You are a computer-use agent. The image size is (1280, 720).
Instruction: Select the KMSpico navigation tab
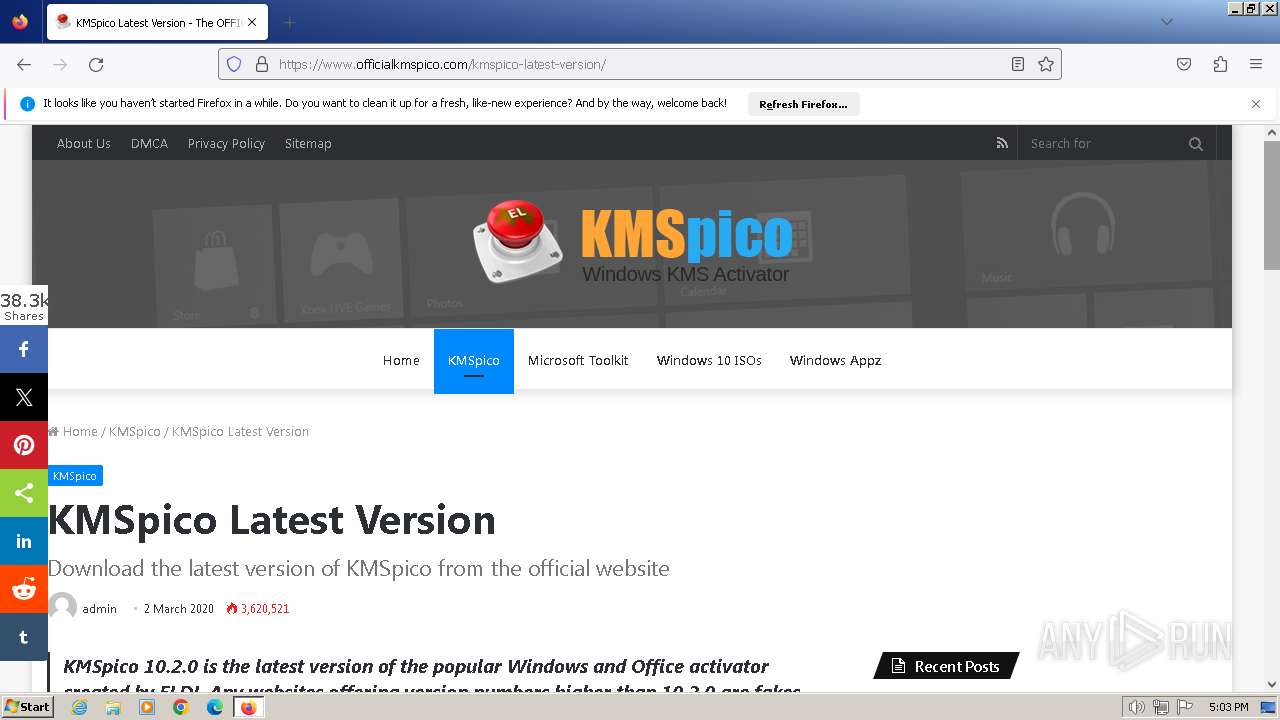(x=474, y=361)
